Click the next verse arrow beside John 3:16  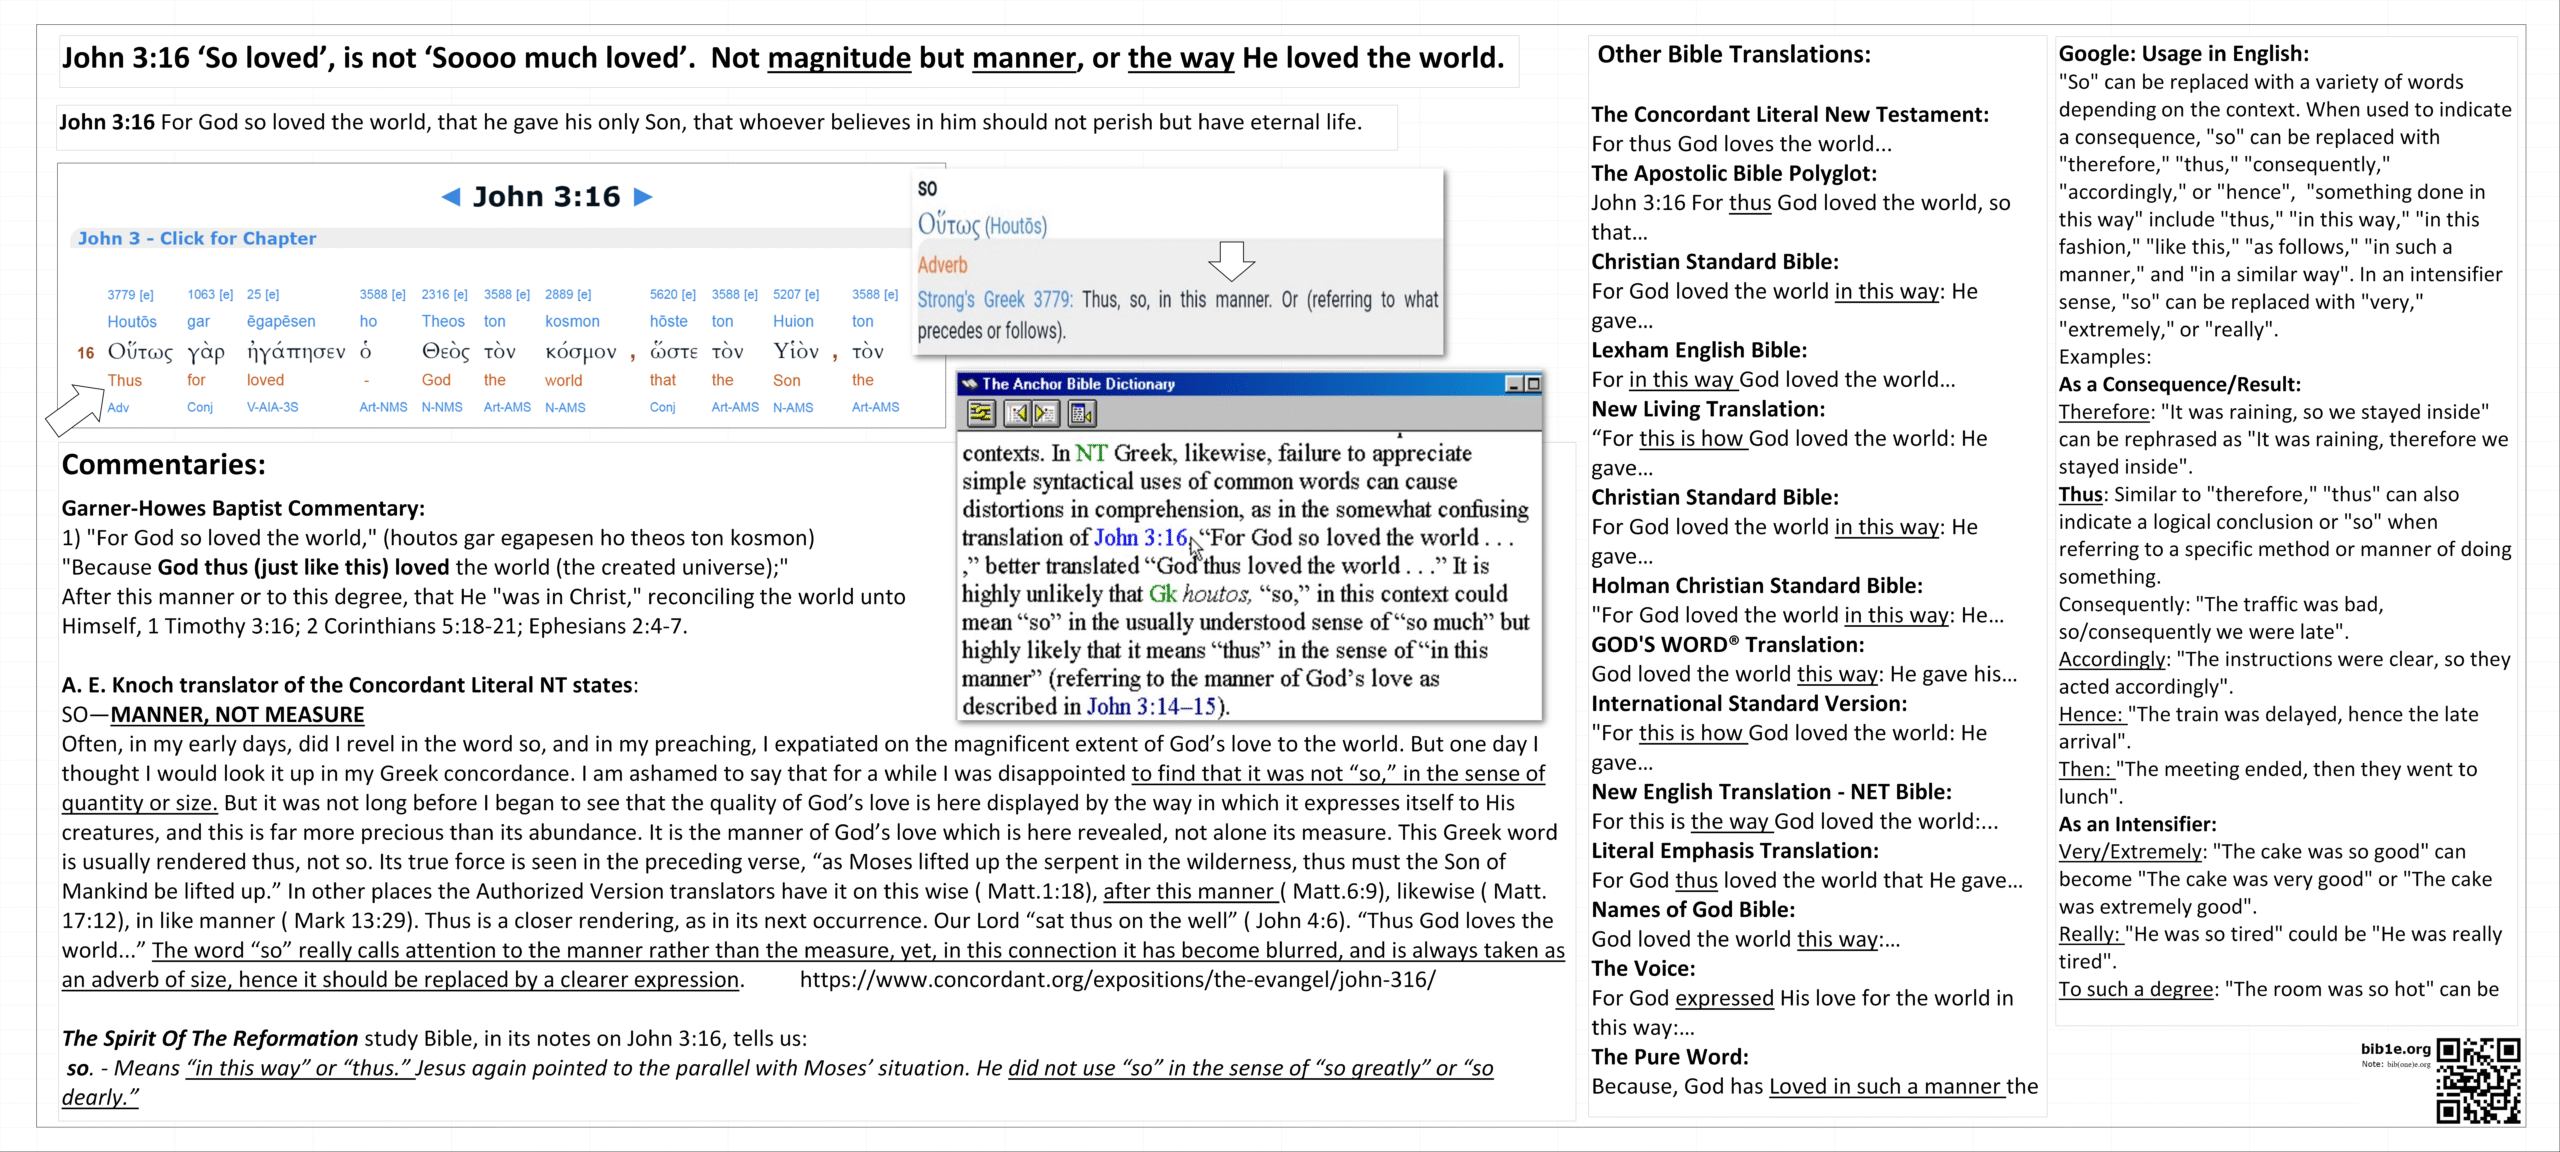(x=643, y=197)
